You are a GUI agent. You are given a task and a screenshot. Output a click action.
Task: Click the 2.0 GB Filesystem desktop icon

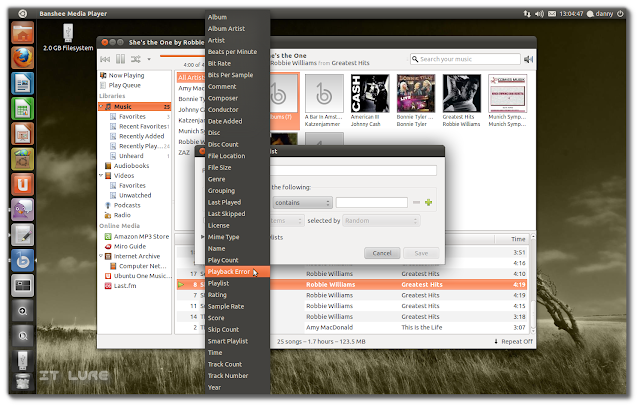point(68,38)
